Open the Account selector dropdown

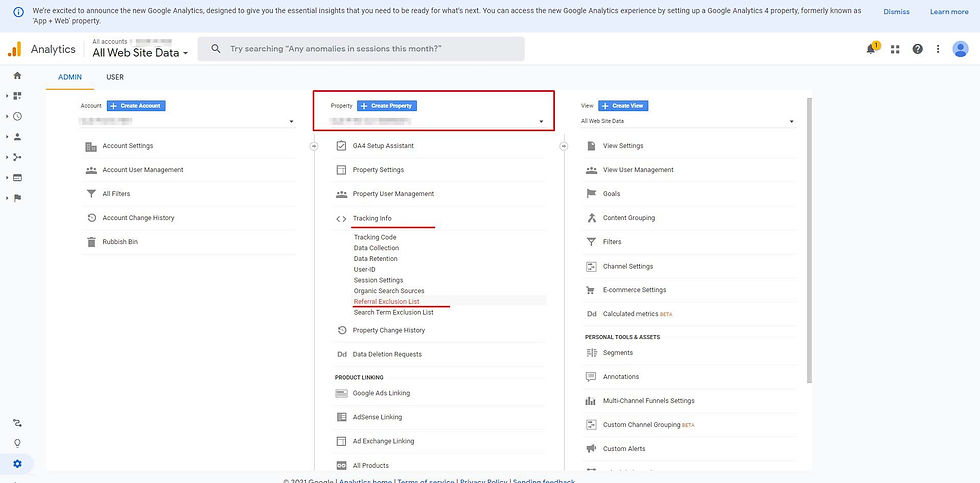(188, 121)
